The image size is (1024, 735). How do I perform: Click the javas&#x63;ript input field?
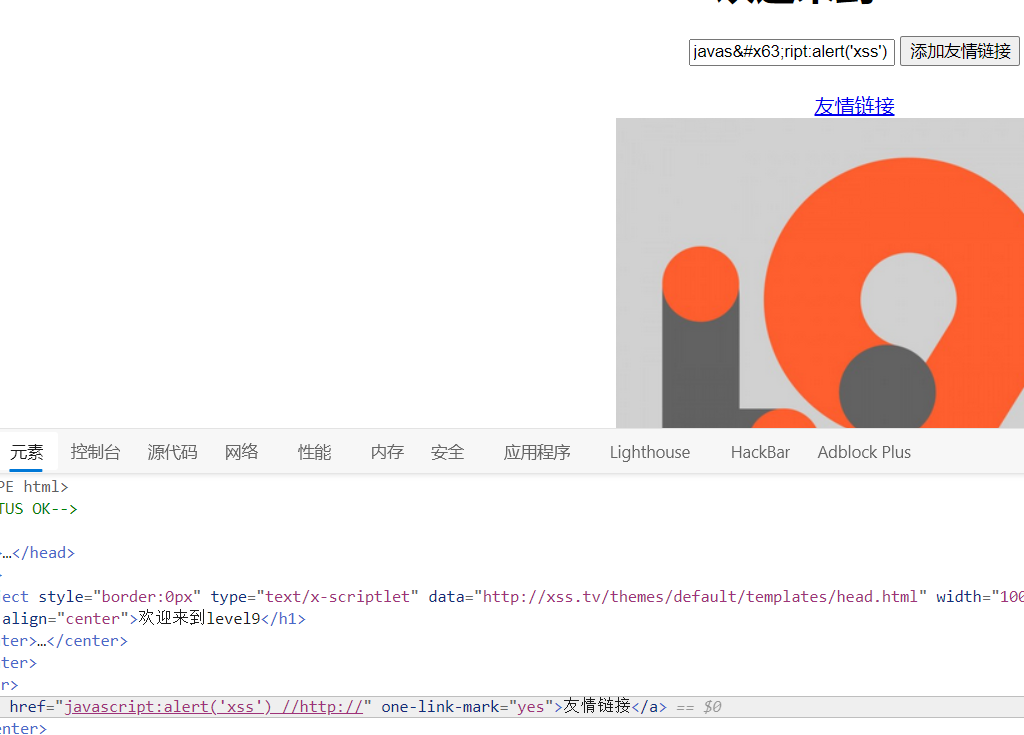(x=792, y=52)
